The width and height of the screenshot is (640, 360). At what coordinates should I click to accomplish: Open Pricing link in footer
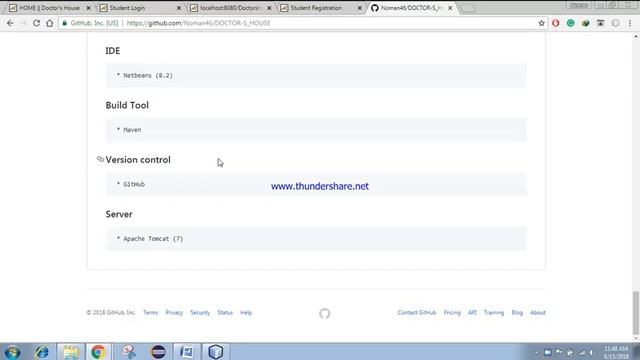(x=452, y=313)
